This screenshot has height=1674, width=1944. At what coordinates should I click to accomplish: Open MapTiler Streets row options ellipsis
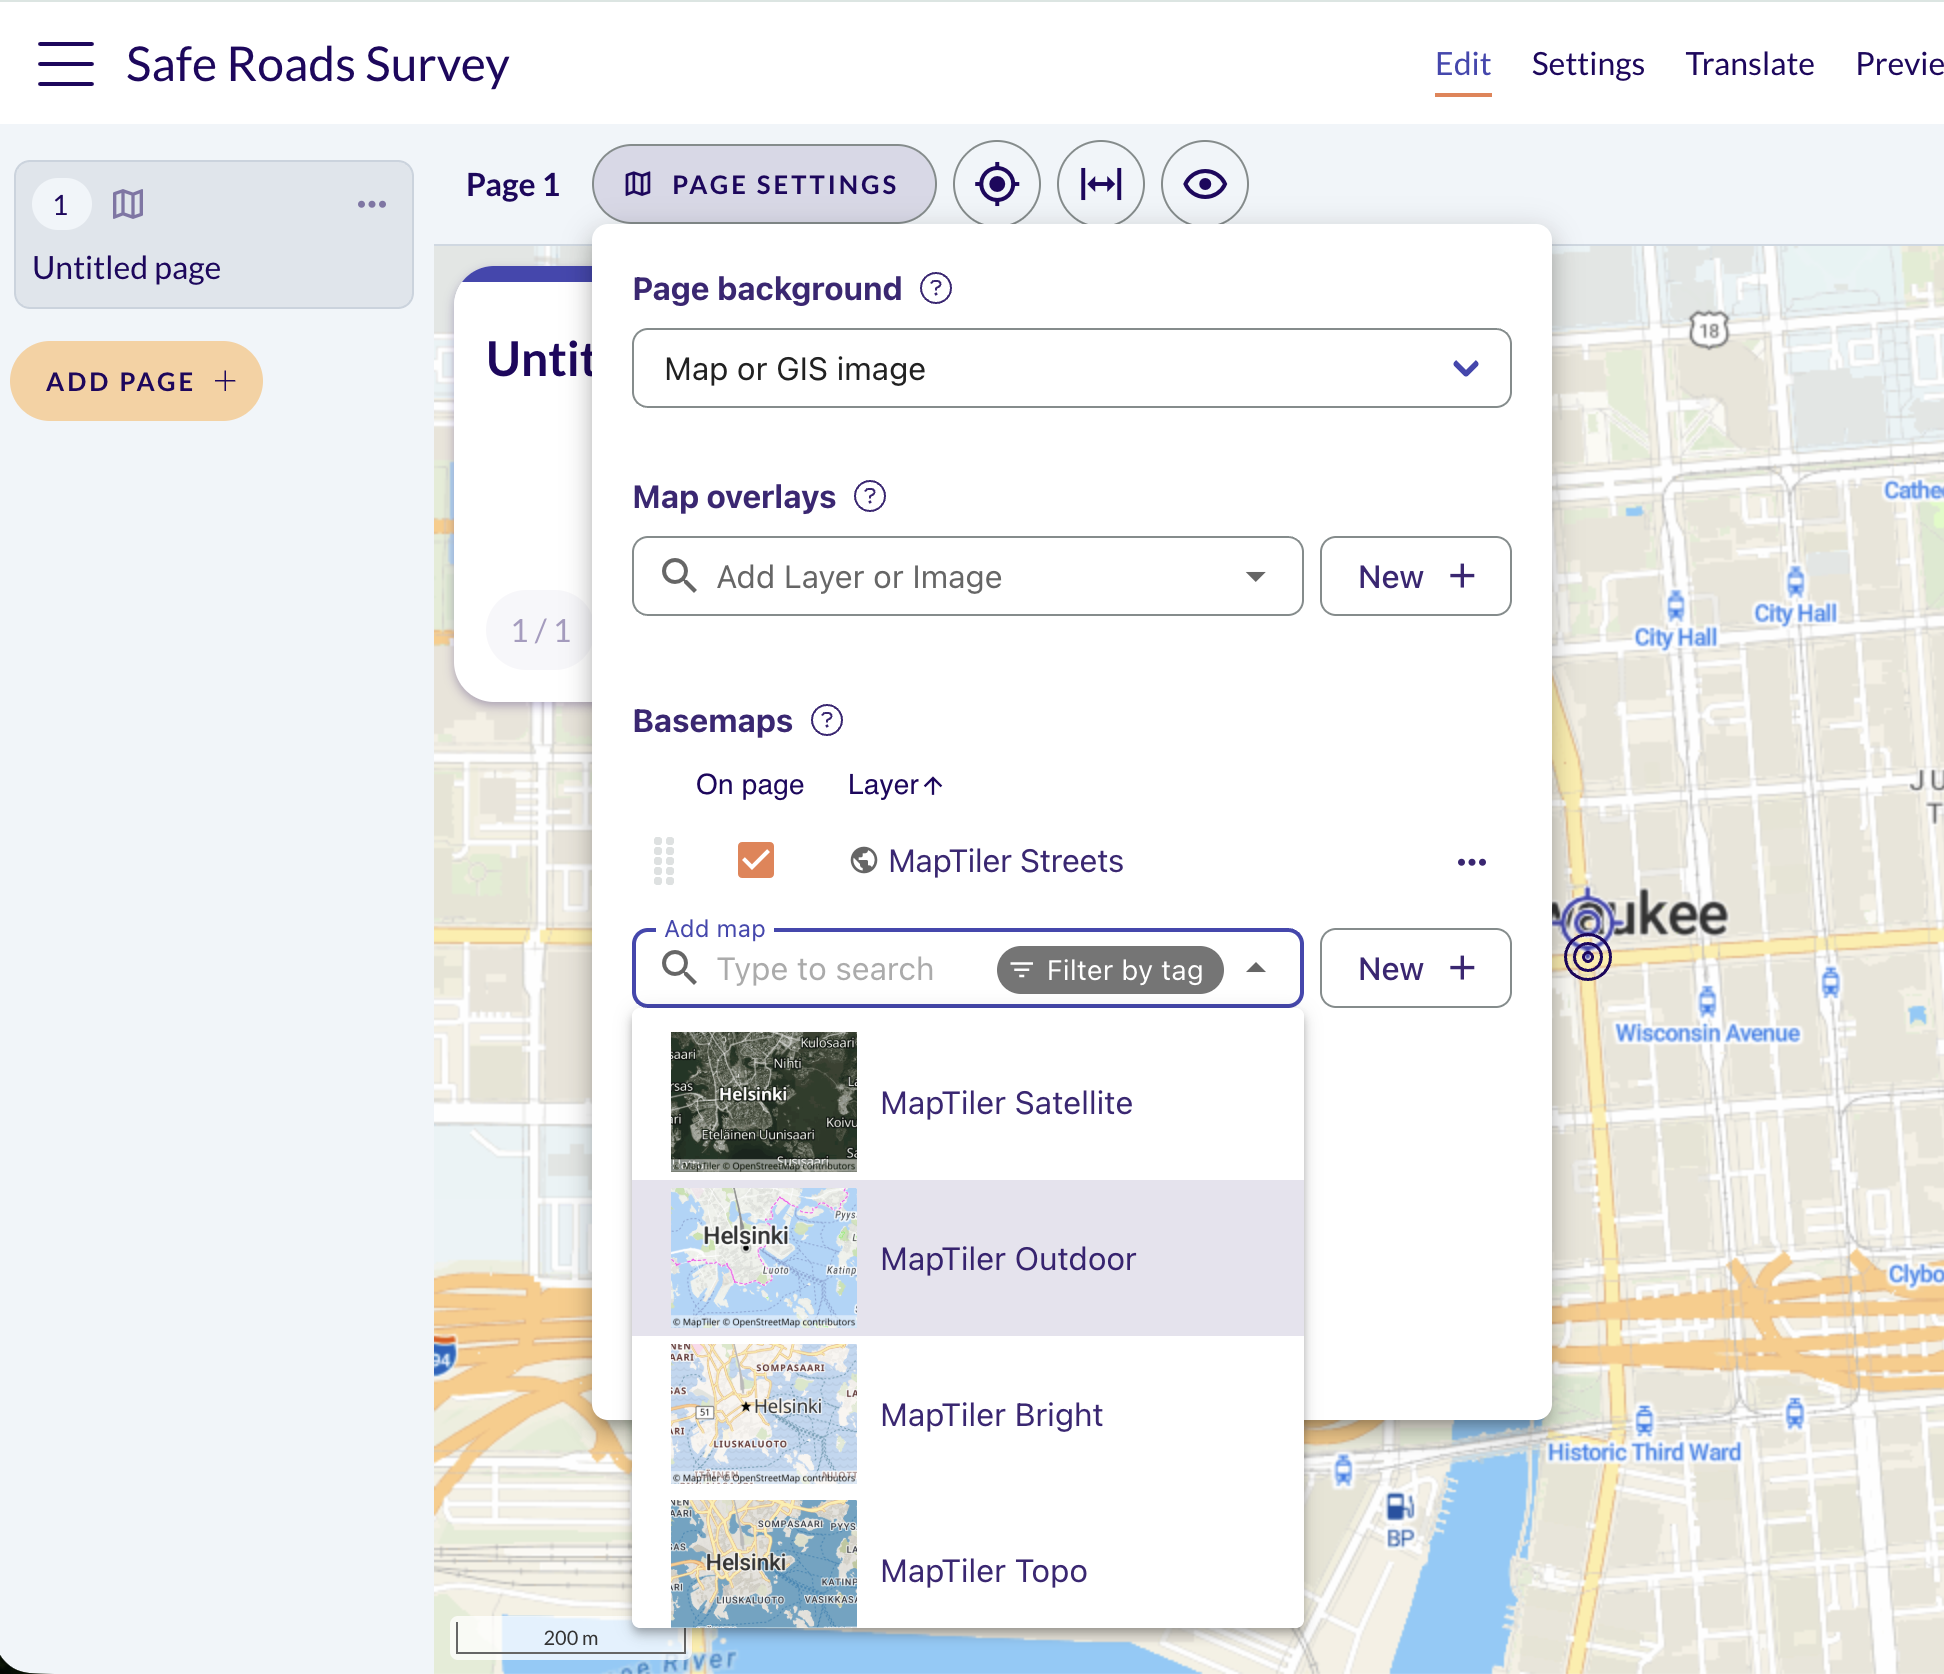pos(1472,862)
